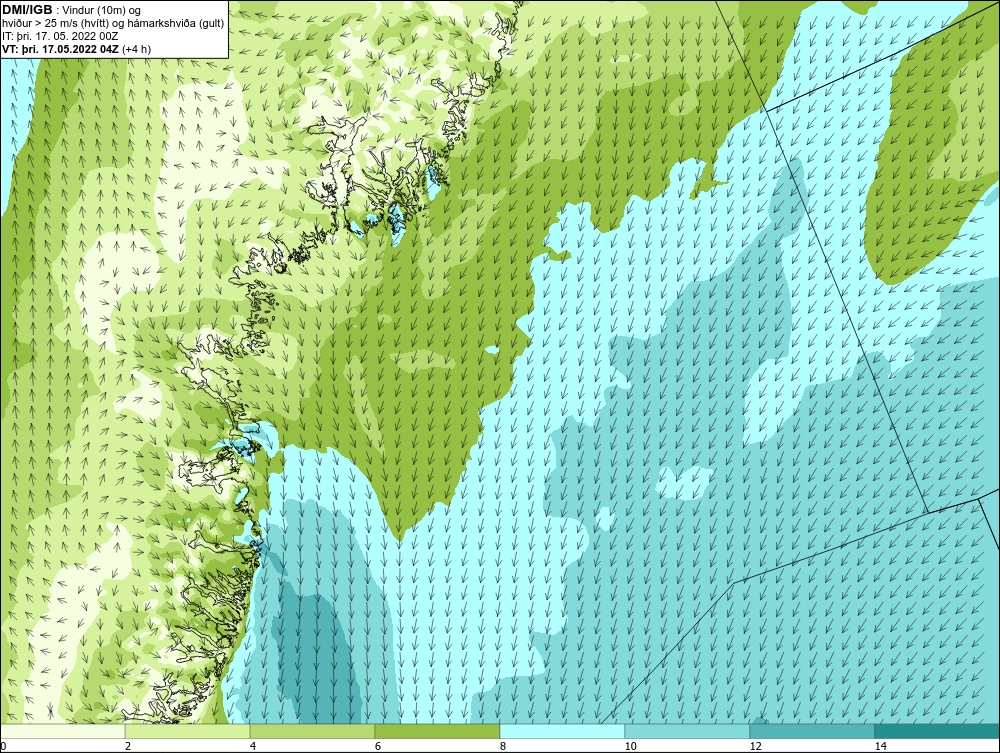Click the 6–8 m/s olive green legend swatch
This screenshot has height=753, width=1000.
pos(438,731)
